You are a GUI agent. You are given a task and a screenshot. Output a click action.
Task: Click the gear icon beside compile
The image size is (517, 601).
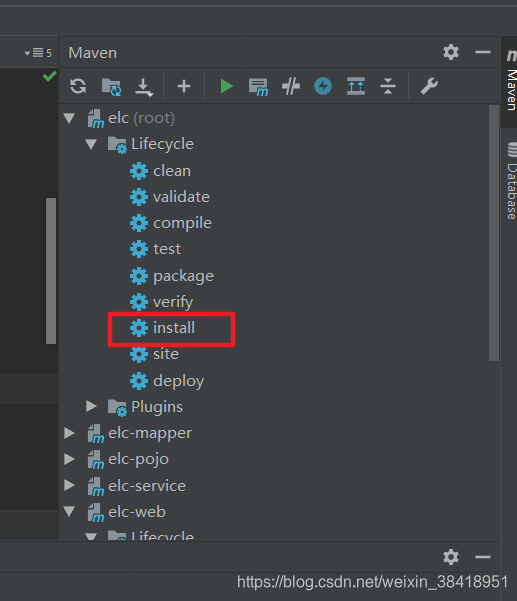pyautogui.click(x=139, y=223)
